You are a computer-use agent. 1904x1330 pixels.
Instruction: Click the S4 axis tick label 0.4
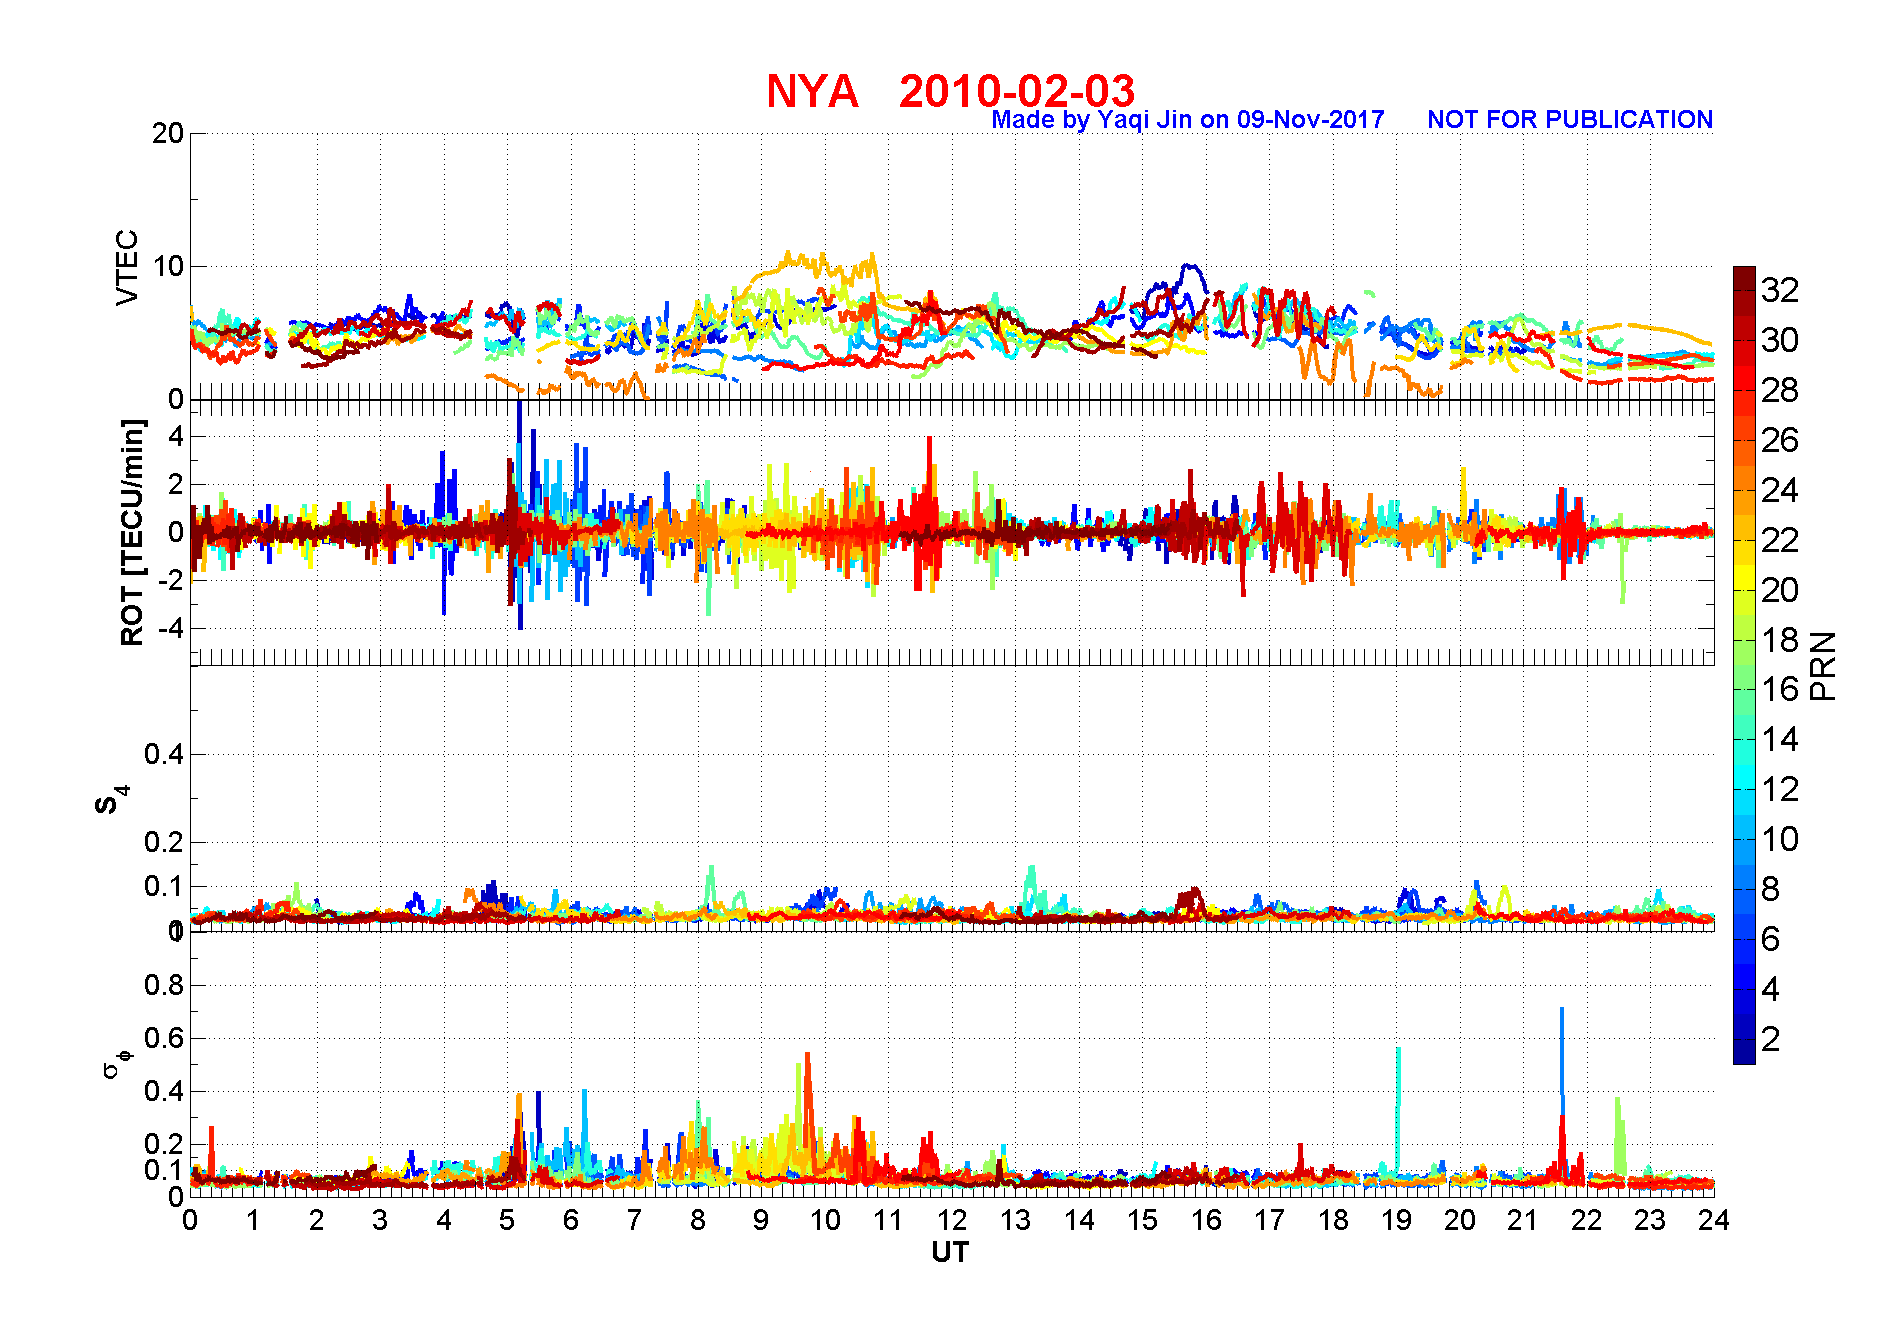[164, 754]
